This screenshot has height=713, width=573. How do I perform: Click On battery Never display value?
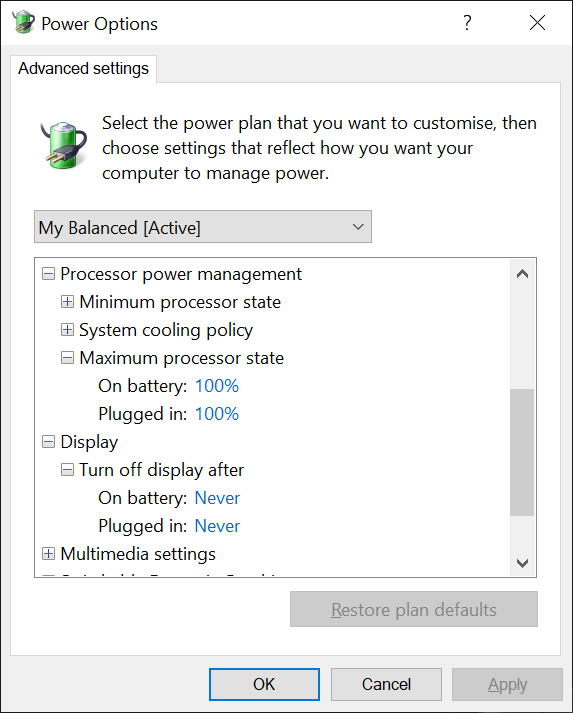(217, 498)
